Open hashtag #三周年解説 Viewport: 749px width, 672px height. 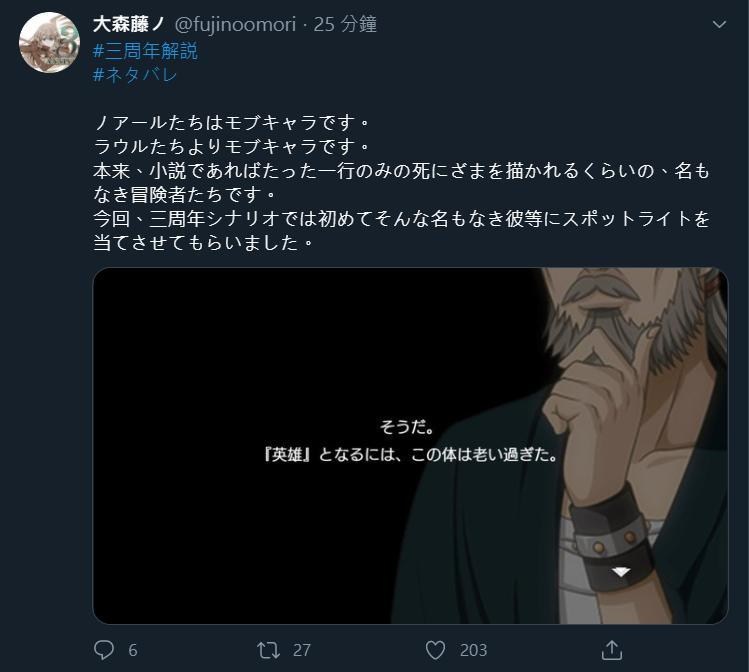[145, 51]
